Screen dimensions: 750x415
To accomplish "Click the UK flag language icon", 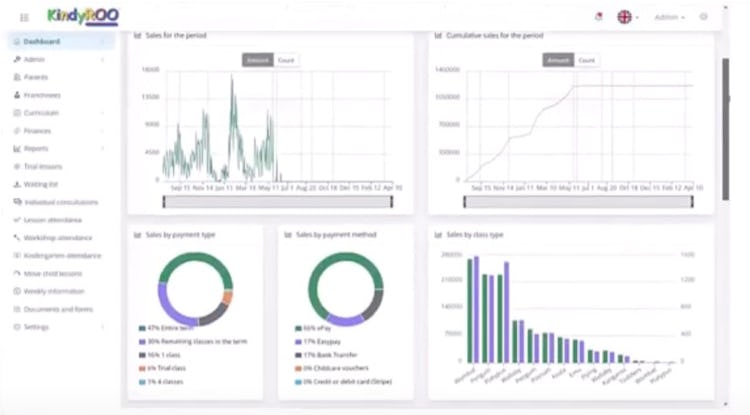I will click(x=624, y=17).
